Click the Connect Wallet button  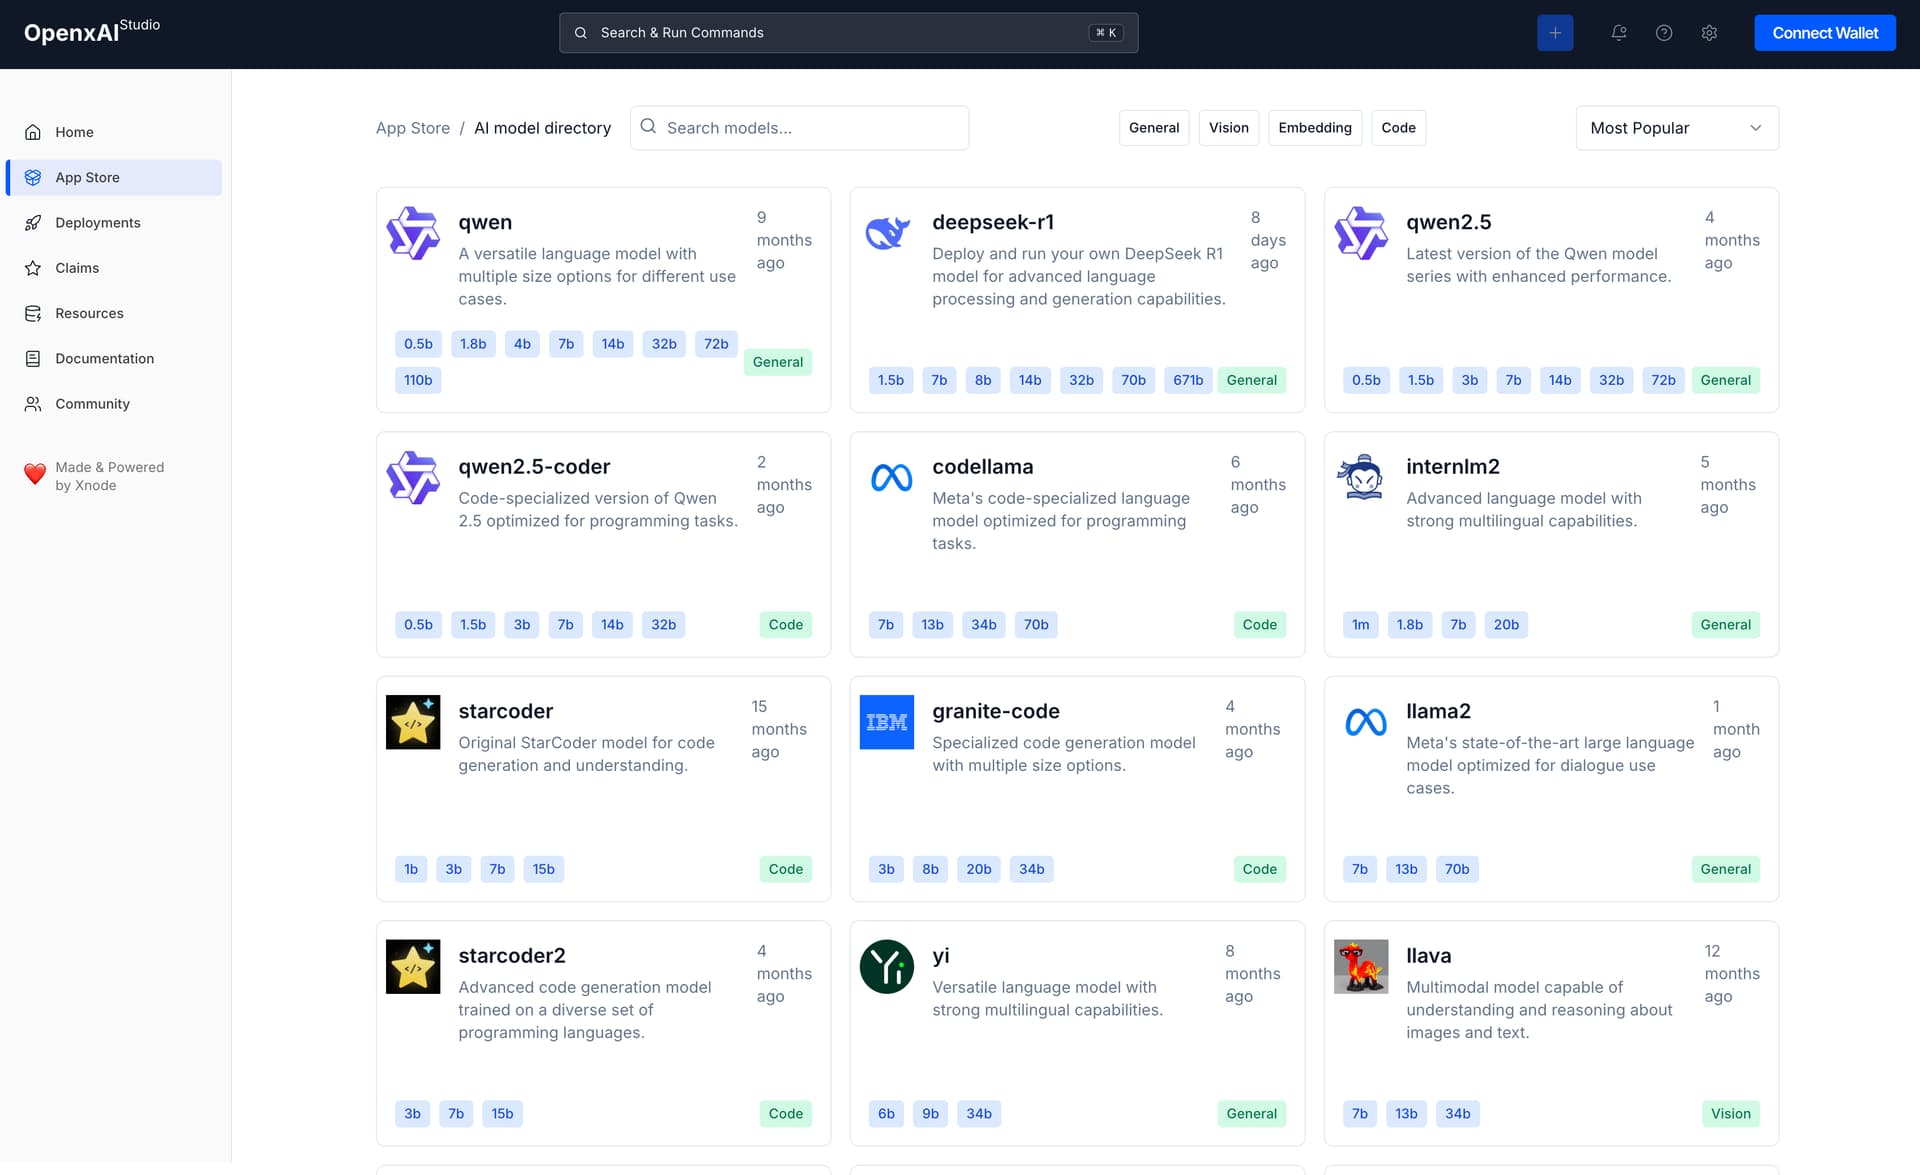pyautogui.click(x=1825, y=33)
